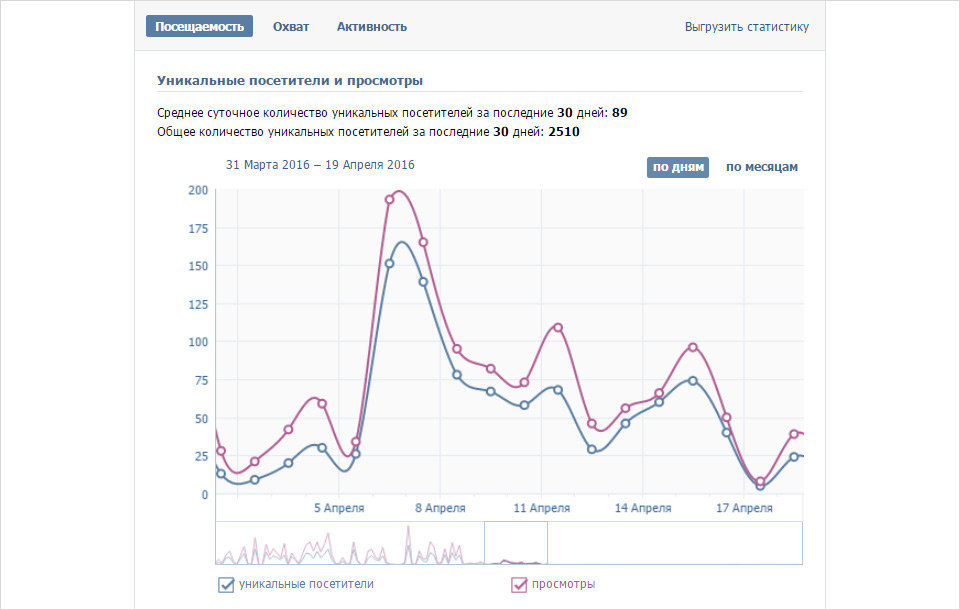
Task: Open the Посещаемость tab
Action: click(199, 26)
